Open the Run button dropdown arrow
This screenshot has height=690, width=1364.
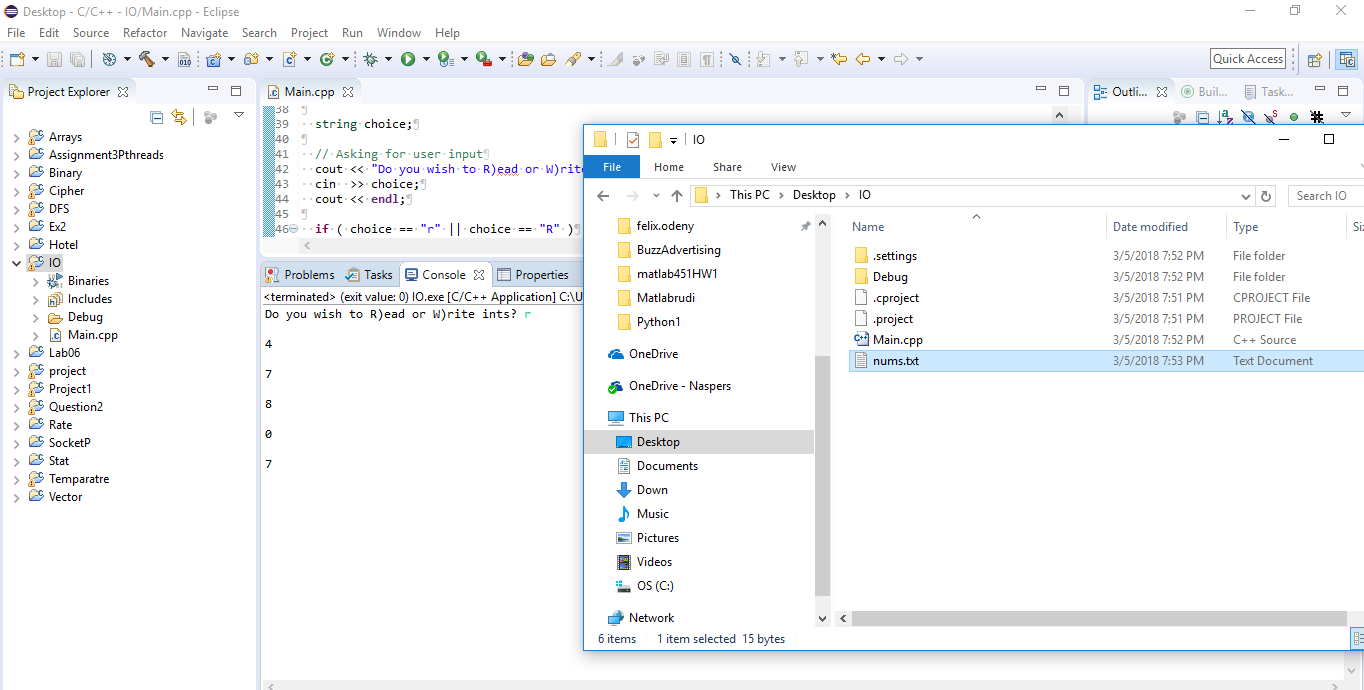point(426,59)
